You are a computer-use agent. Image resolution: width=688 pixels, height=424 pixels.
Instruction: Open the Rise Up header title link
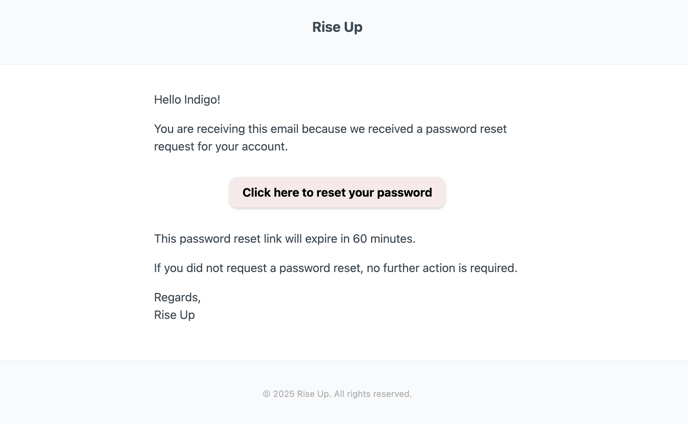(337, 27)
